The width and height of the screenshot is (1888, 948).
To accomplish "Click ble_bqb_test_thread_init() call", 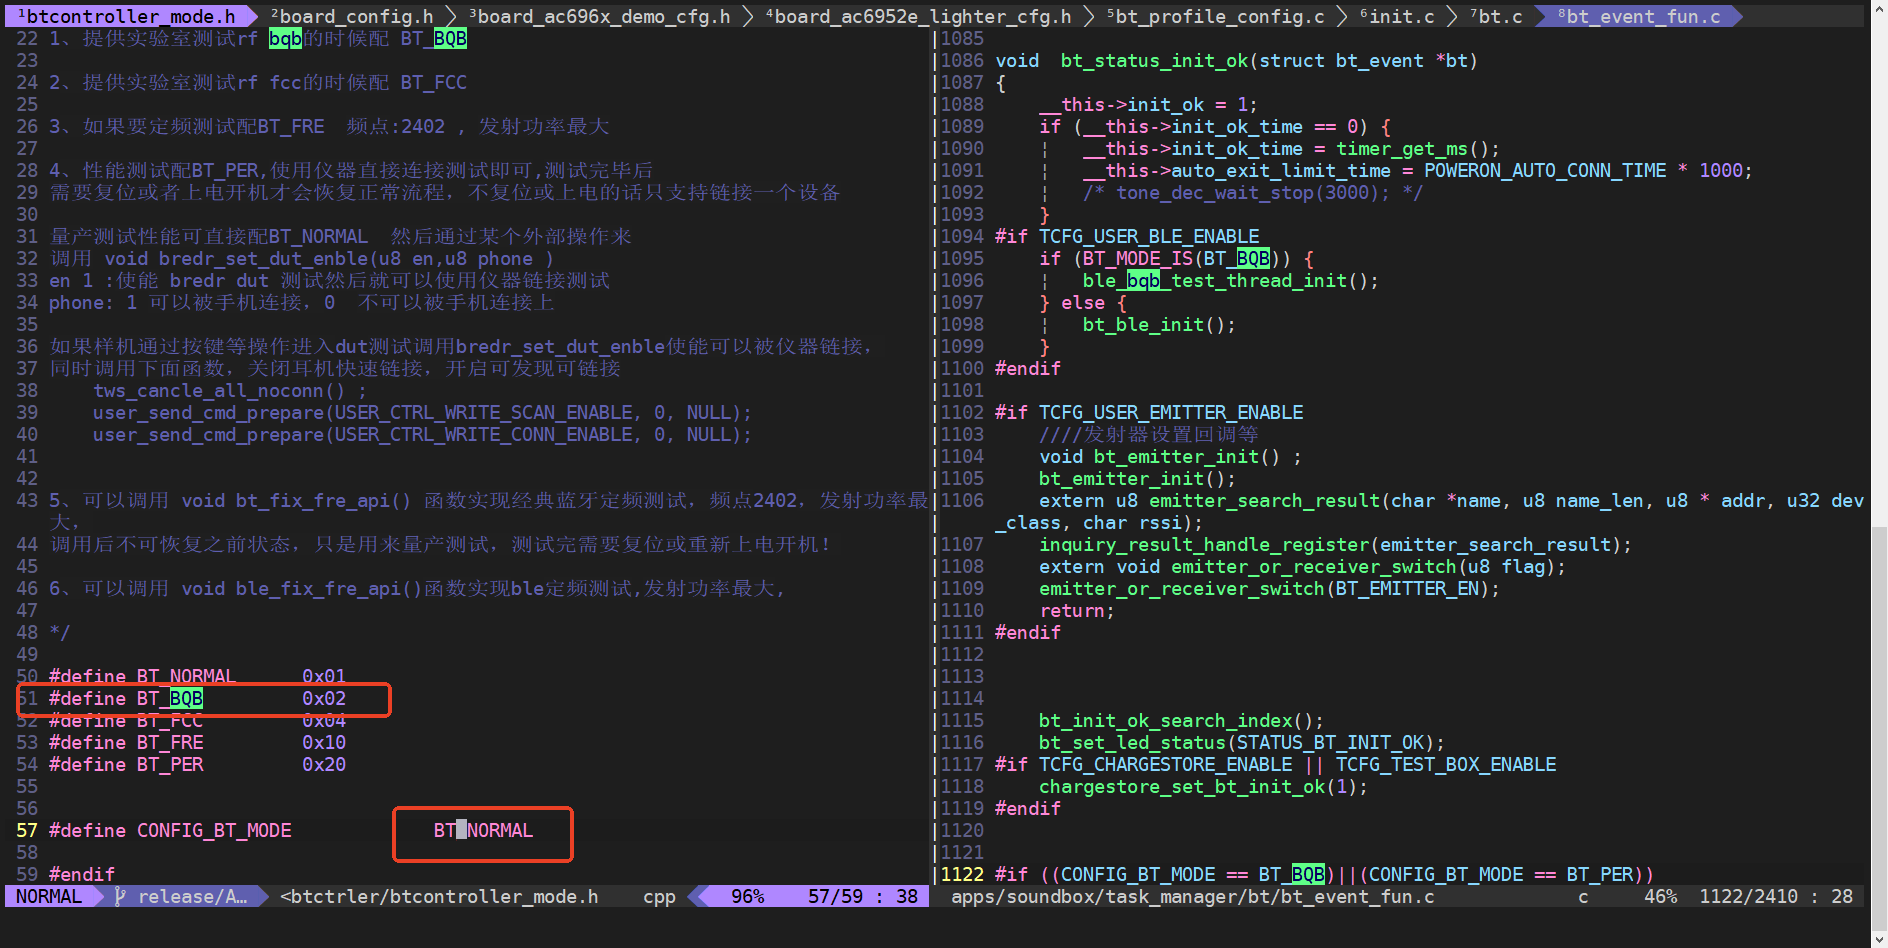I will [1225, 281].
